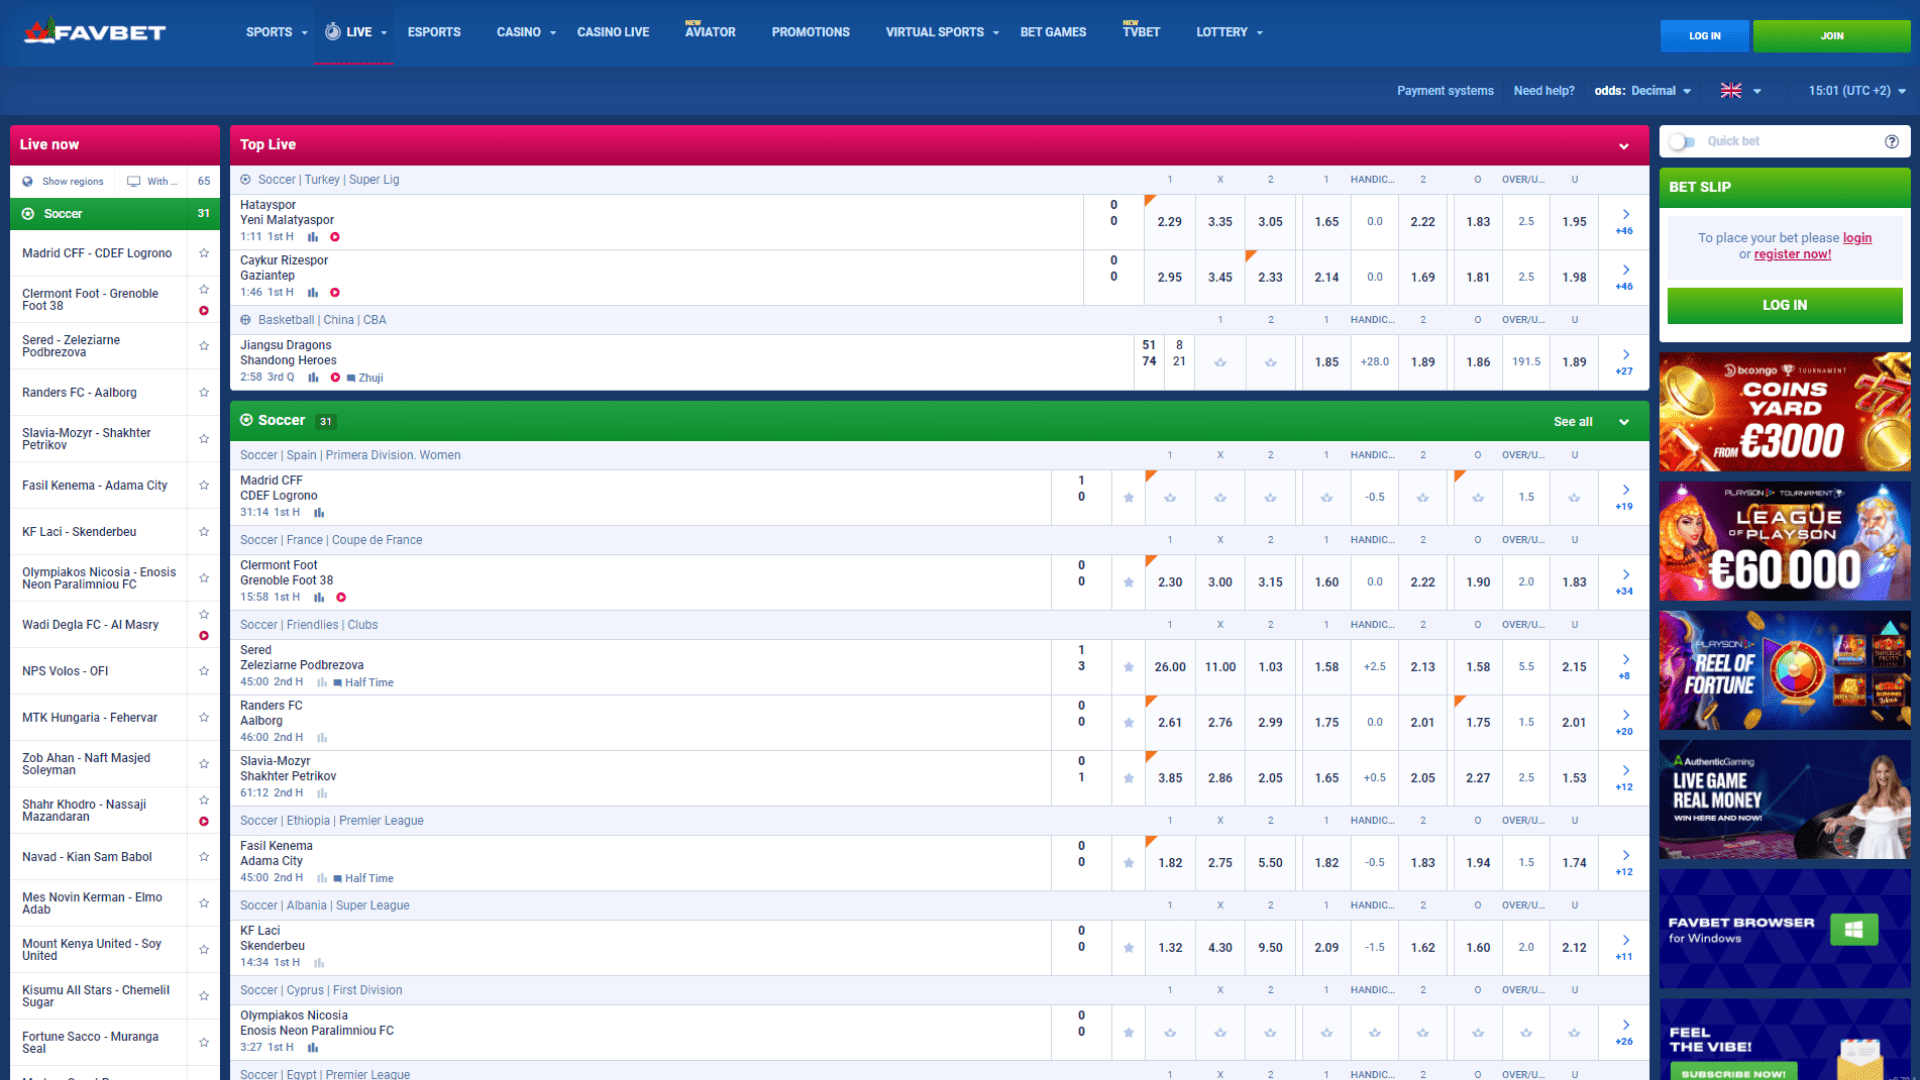
Task: Open the Casino dropdown menu
Action: coord(526,32)
